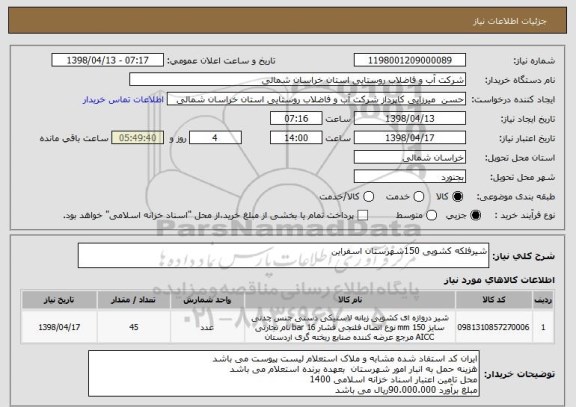Choose the کالا/خدمت radio option

(x=368, y=197)
